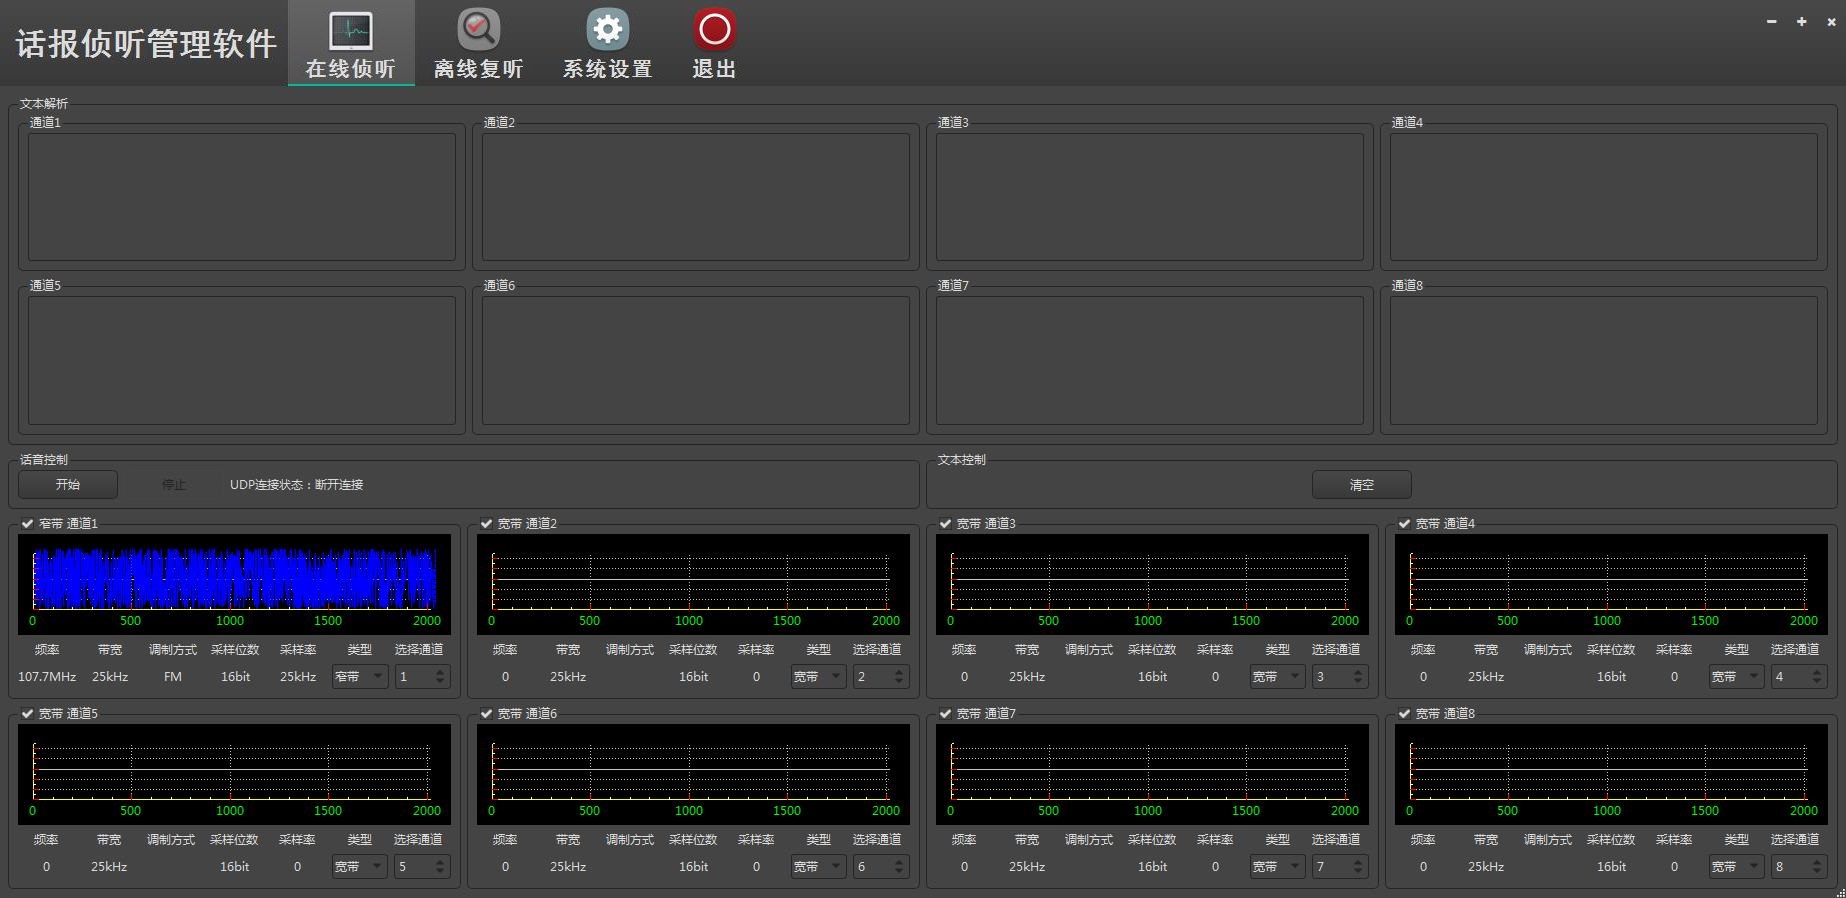Click the 宽带 通道7 spectrum chart
The height and width of the screenshot is (898, 1846).
click(x=1152, y=774)
